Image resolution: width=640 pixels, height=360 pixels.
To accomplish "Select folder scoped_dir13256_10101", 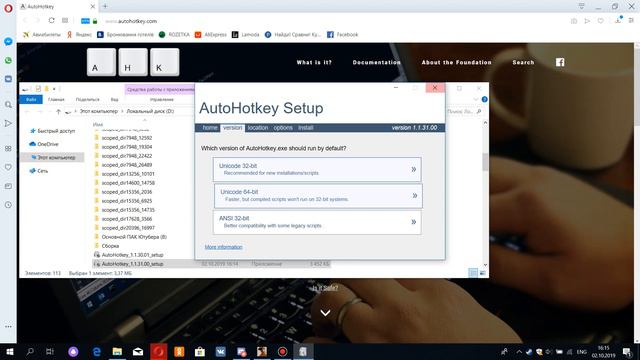I will (124, 174).
